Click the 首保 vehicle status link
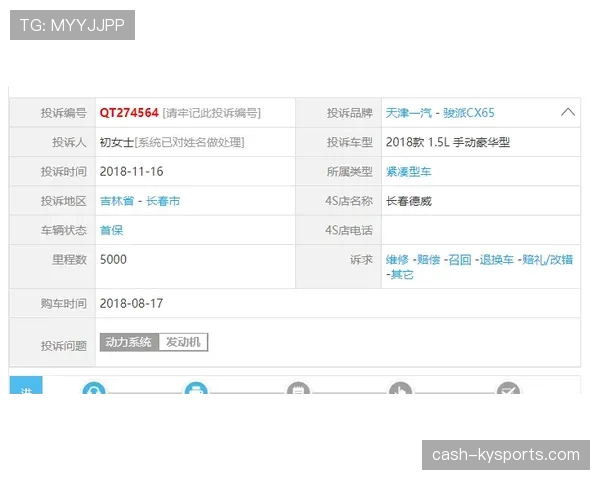This screenshot has height=480, width=600. pos(111,230)
